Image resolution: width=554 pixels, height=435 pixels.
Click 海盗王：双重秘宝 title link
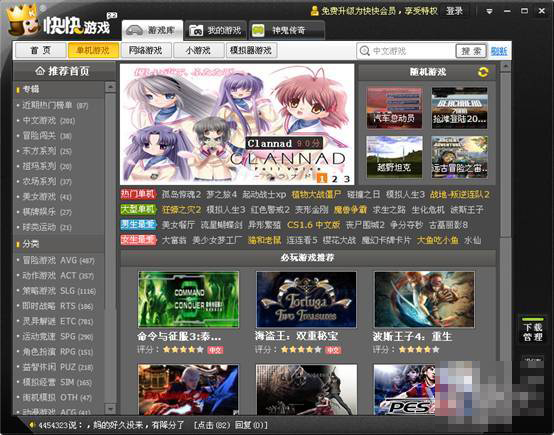[296, 336]
